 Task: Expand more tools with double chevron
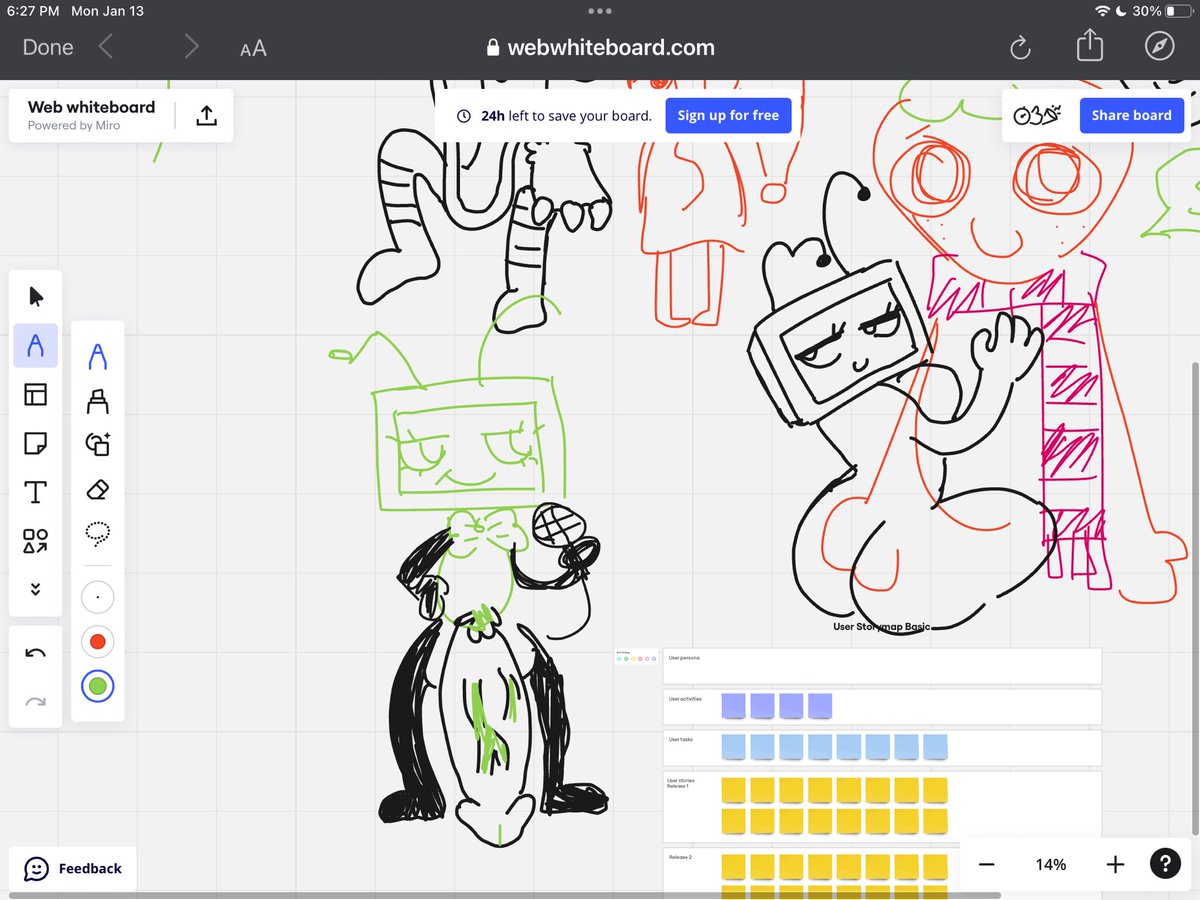pos(36,590)
